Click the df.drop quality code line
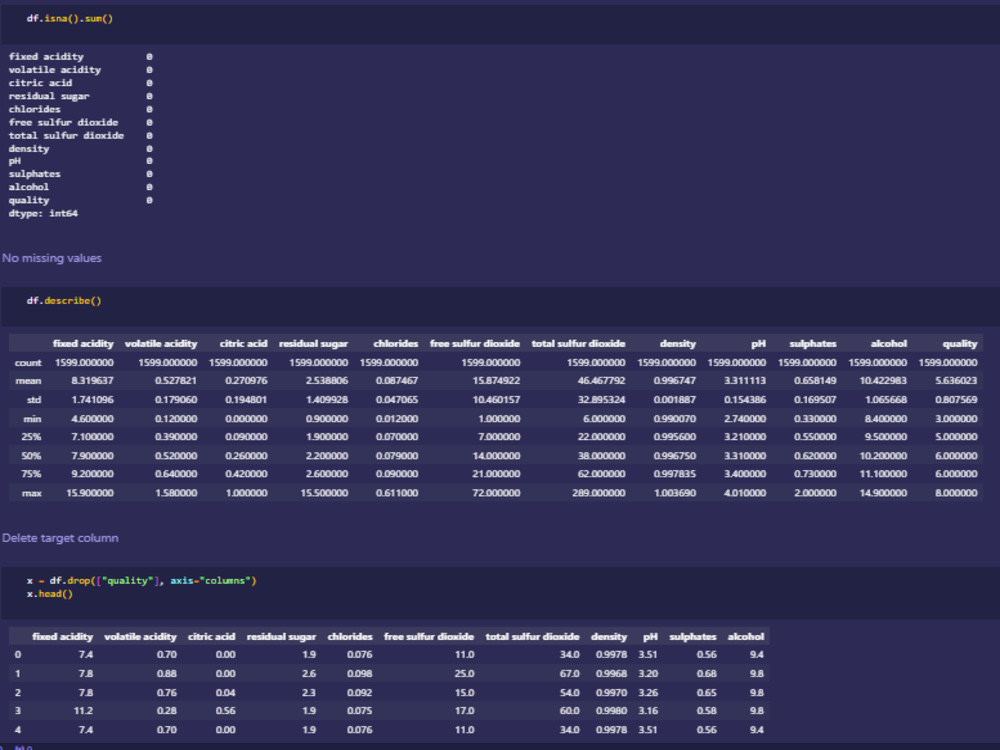Screen dimensions: 1000x750 (142, 580)
